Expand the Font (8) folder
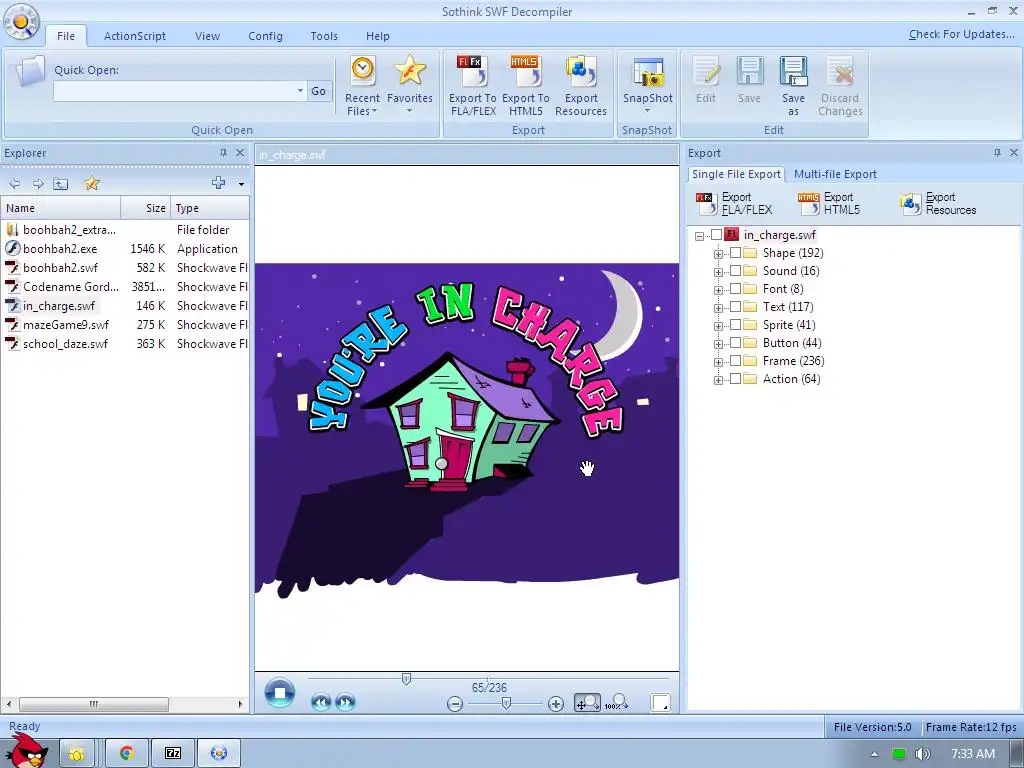 pos(718,290)
